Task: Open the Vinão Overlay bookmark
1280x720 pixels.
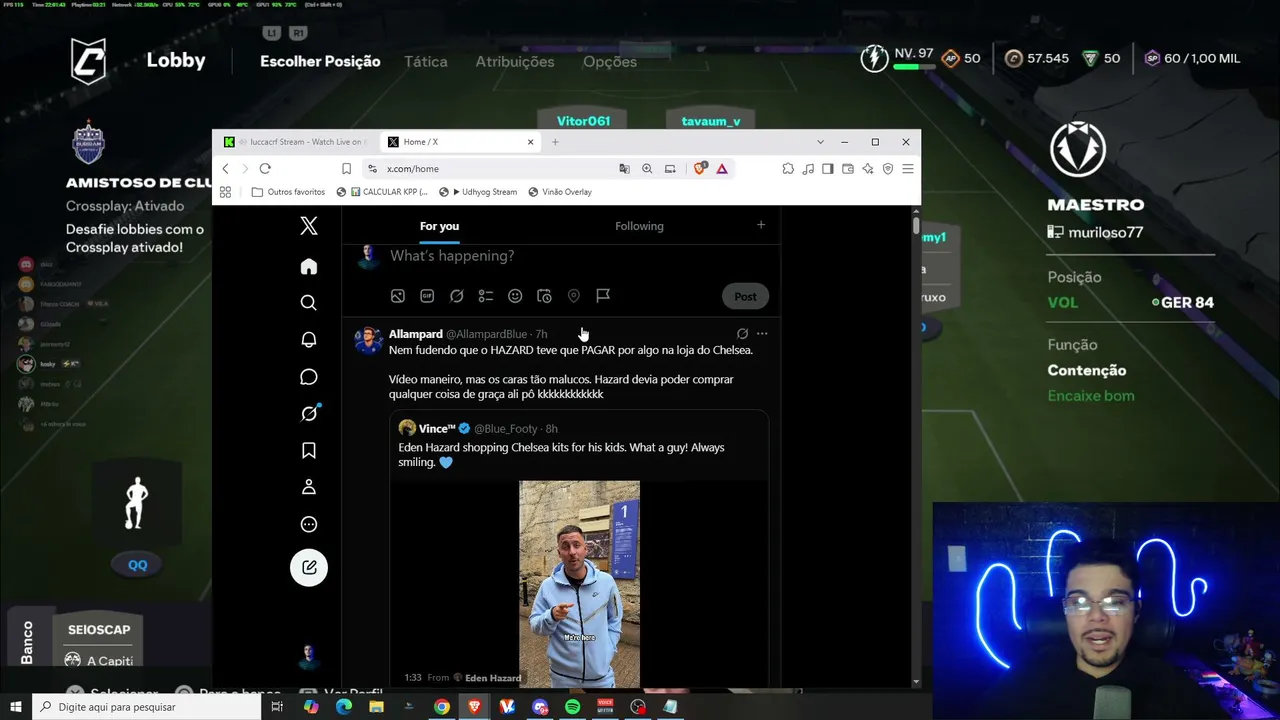Action: tap(560, 192)
